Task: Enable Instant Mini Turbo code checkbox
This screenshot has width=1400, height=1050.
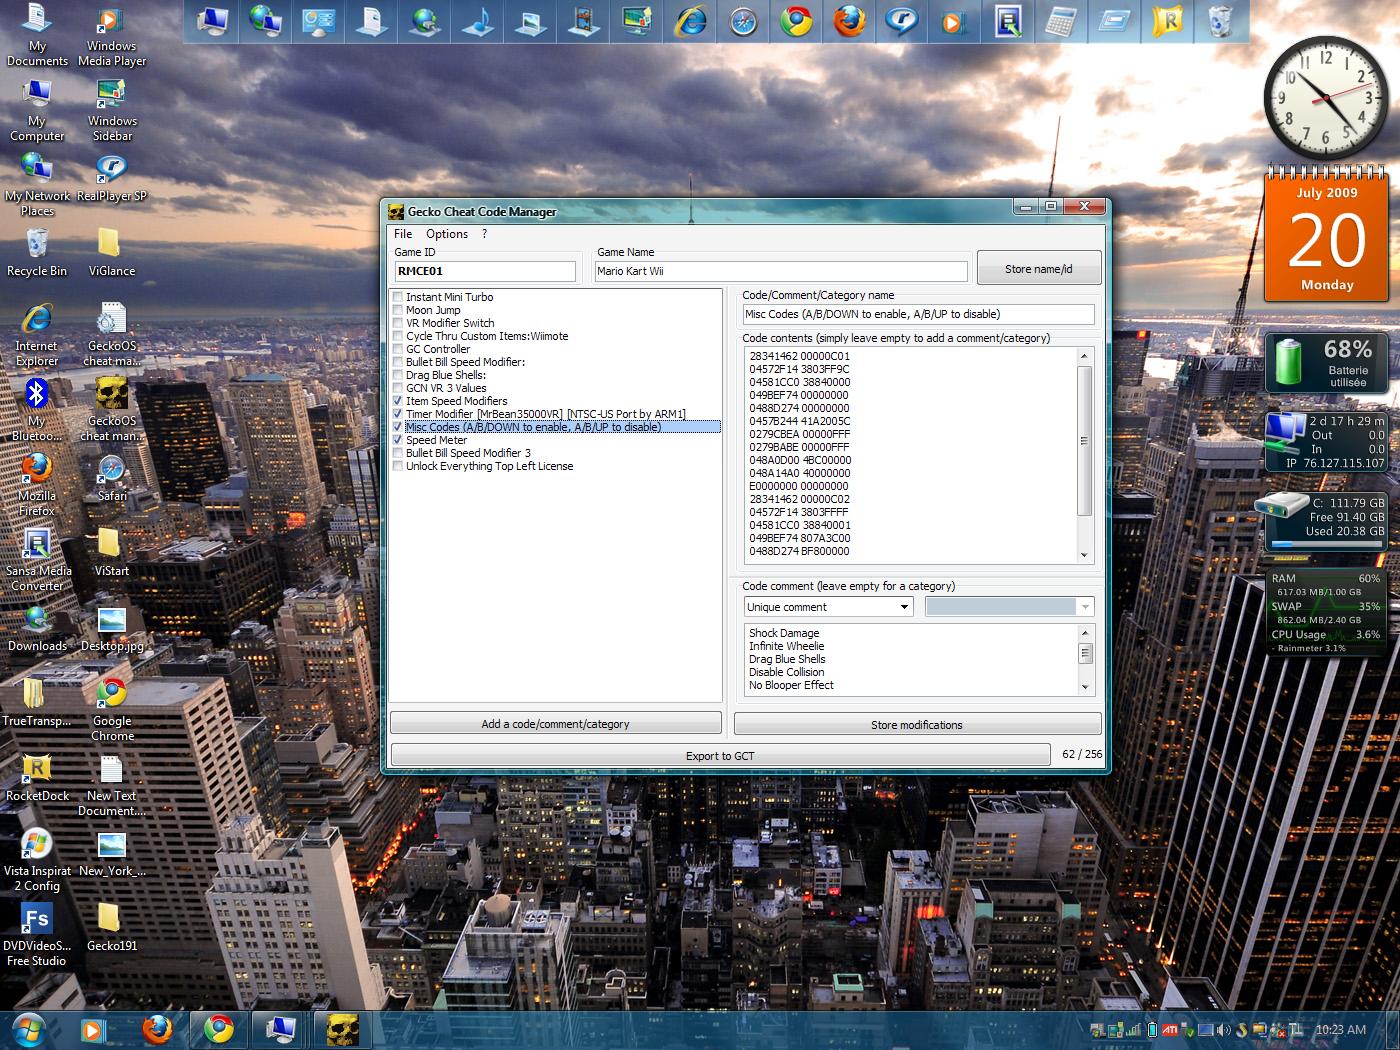Action: click(398, 297)
